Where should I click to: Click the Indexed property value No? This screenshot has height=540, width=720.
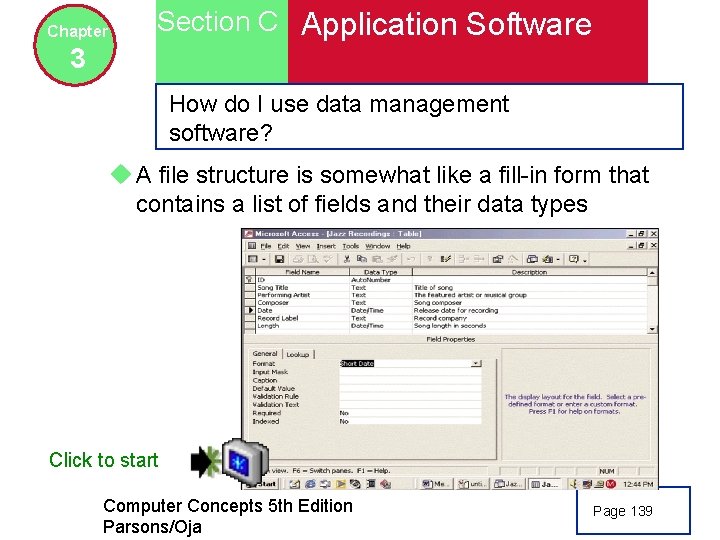click(x=411, y=421)
